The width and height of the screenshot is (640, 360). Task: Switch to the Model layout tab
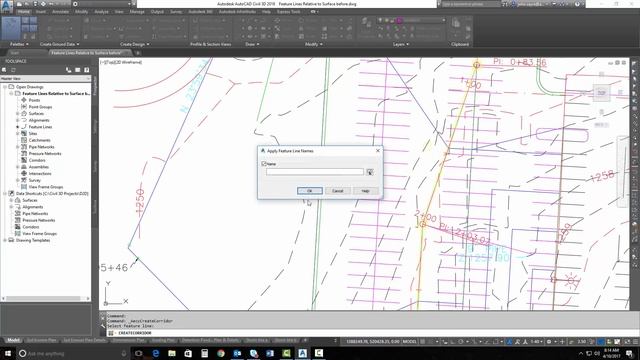pos(13,340)
